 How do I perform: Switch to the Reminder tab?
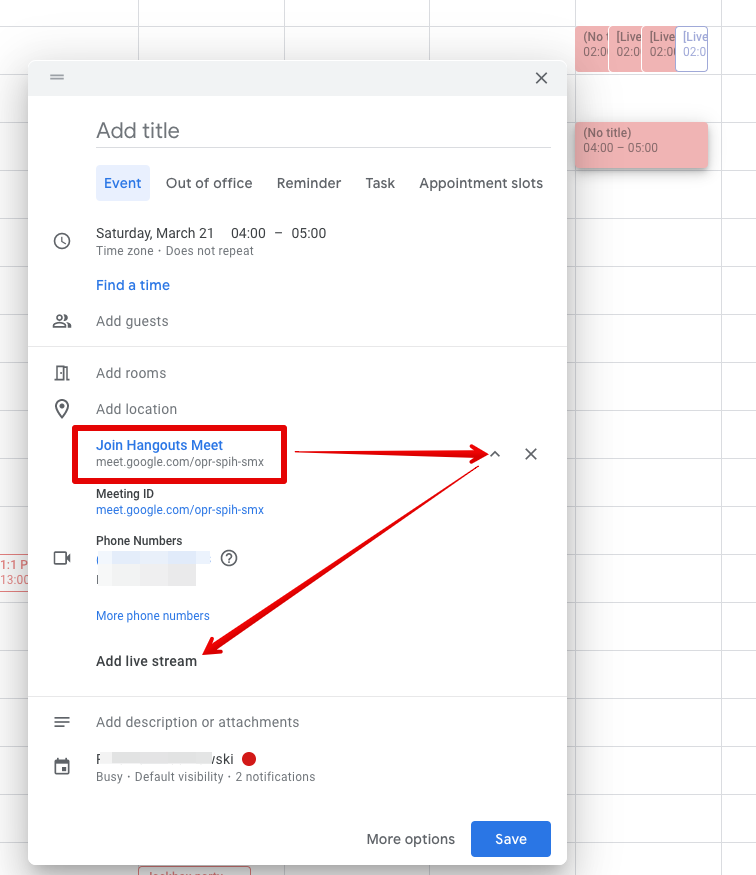(x=309, y=183)
